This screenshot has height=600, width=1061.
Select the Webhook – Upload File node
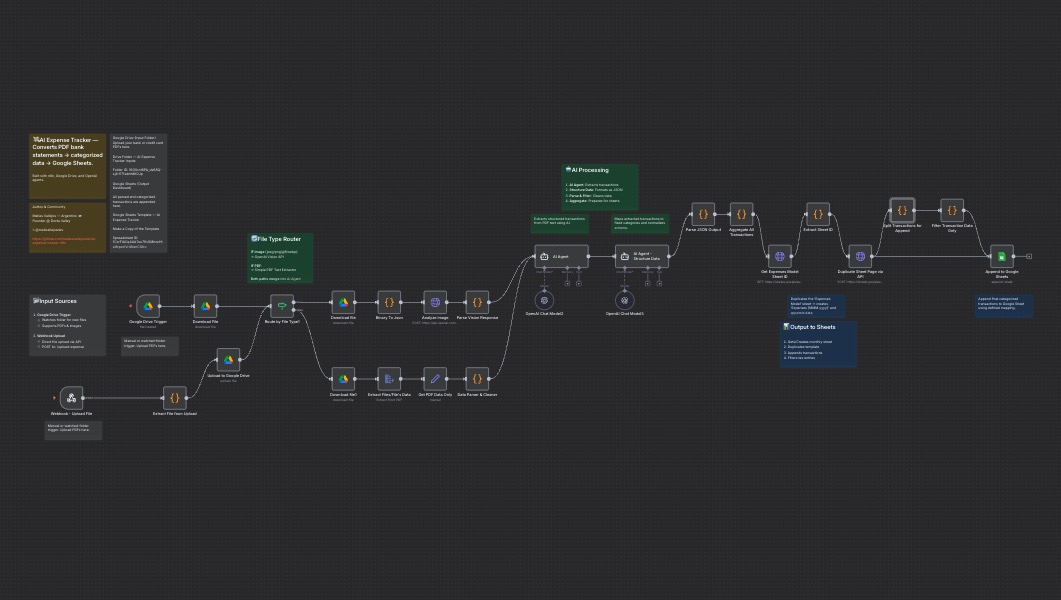point(71,398)
